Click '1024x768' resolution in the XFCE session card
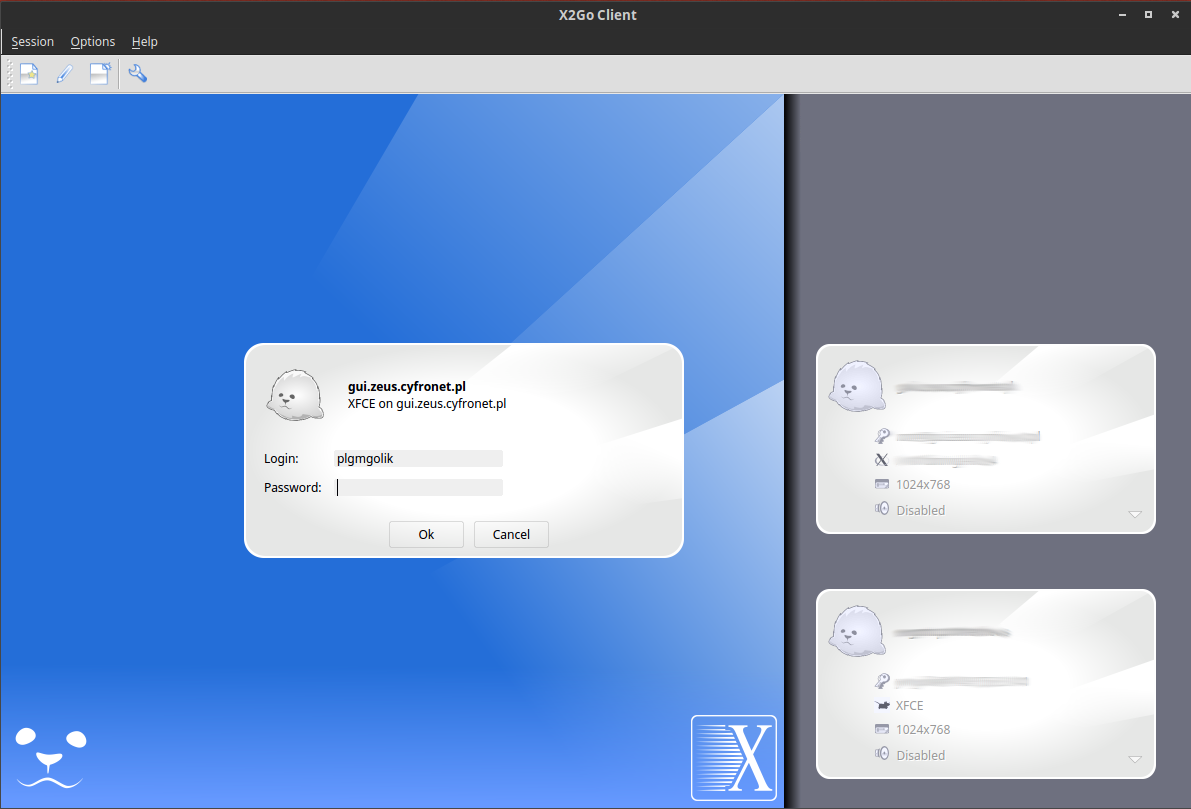 click(923, 730)
